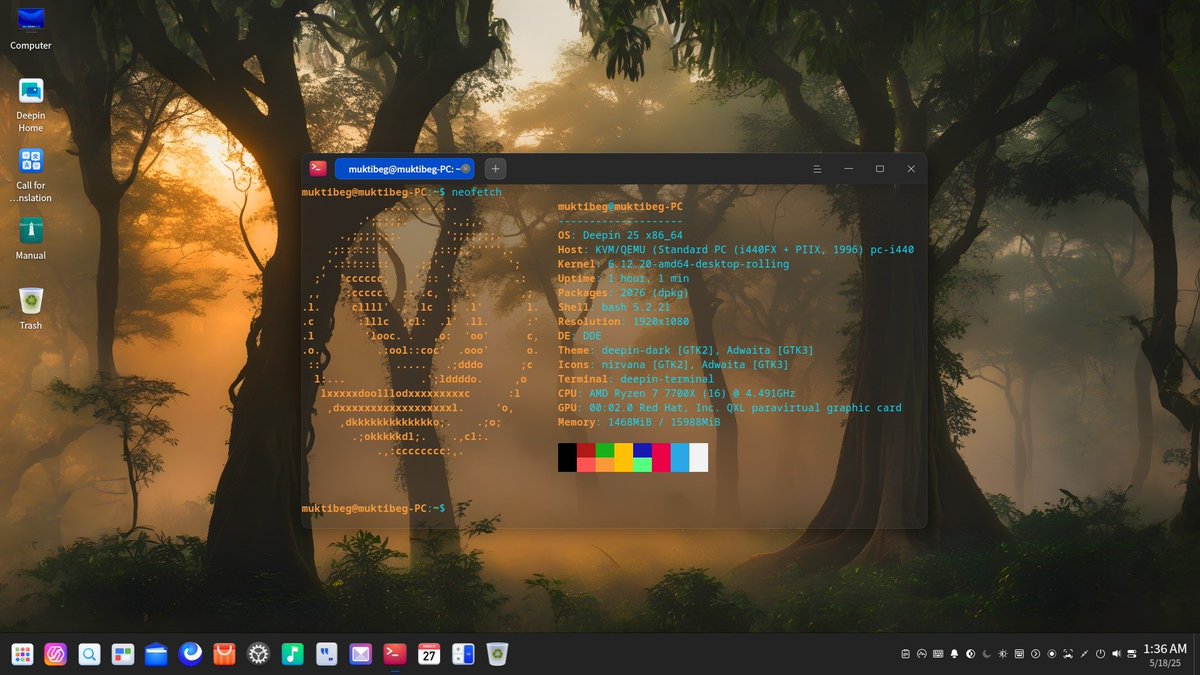Open the notification bell in the tray
The width and height of the screenshot is (1200, 675).
(x=954, y=654)
